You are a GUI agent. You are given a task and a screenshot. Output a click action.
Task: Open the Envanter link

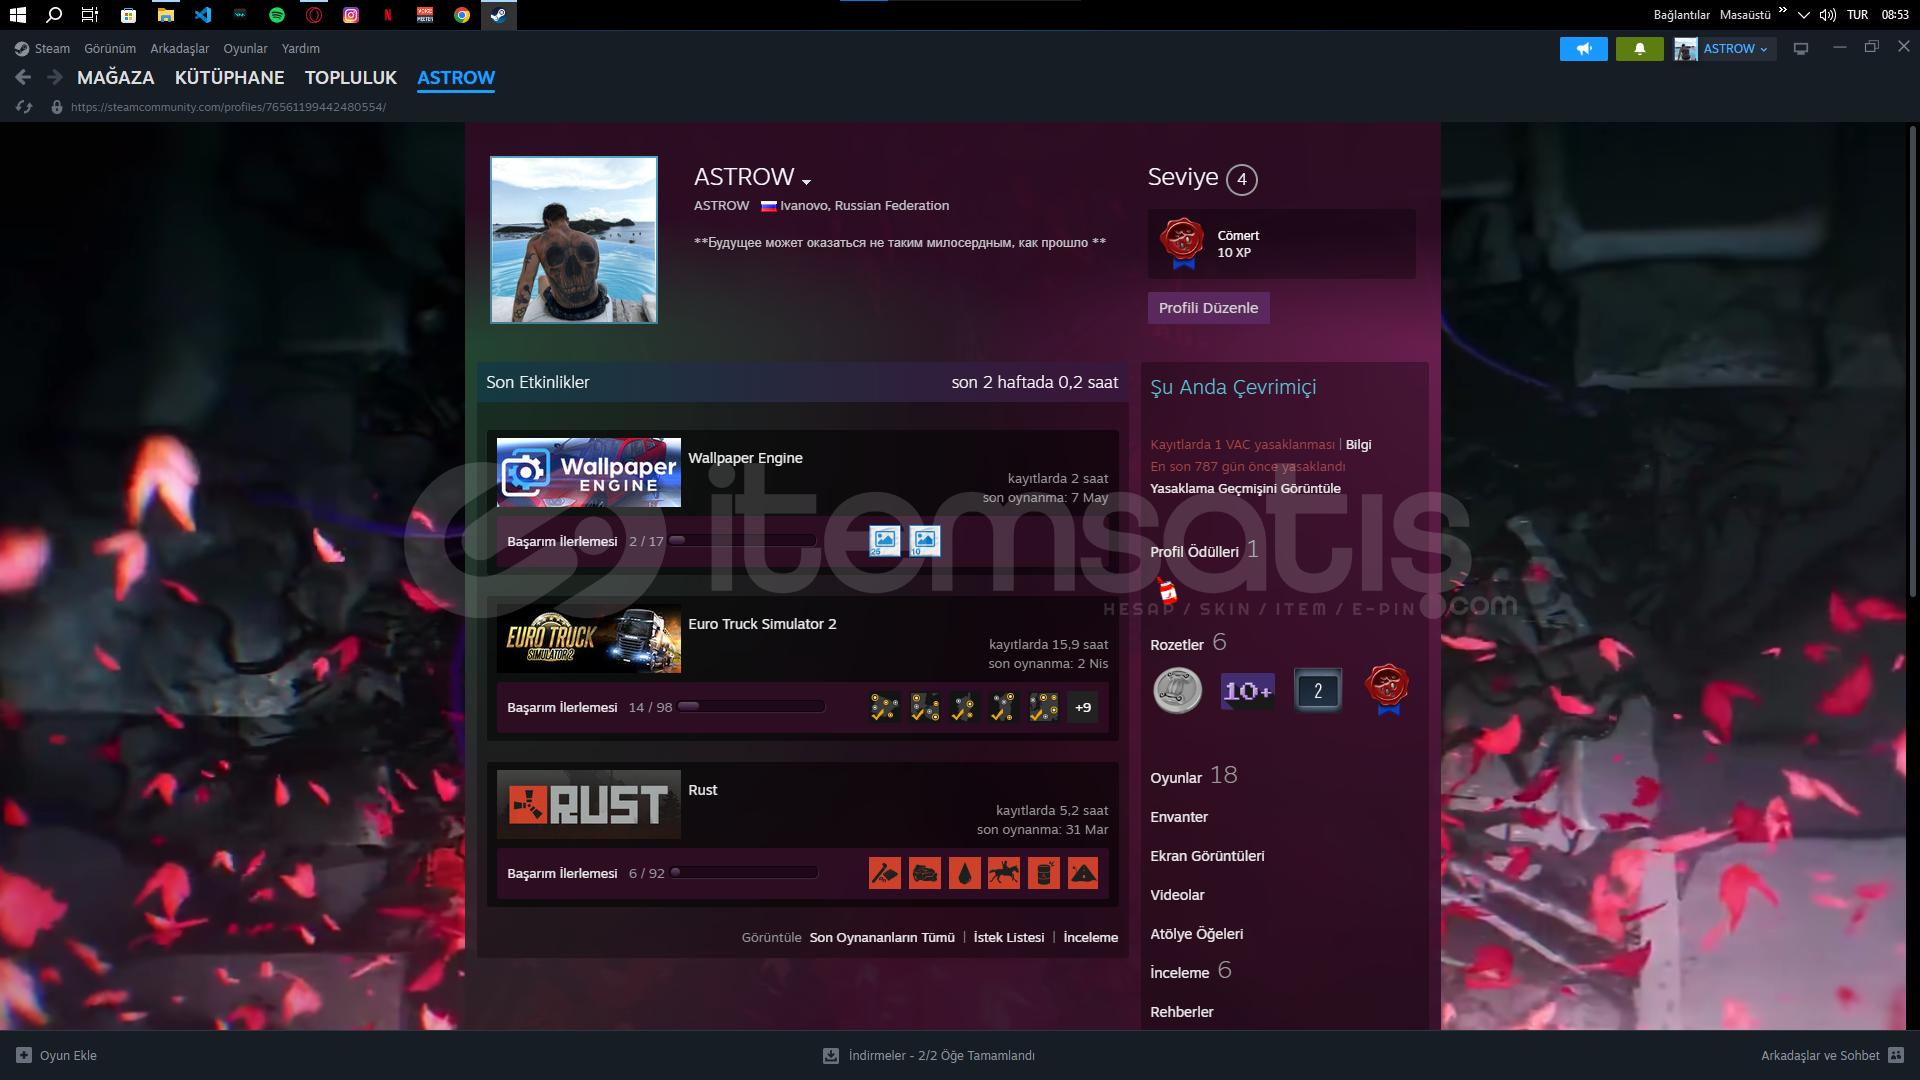click(x=1179, y=817)
